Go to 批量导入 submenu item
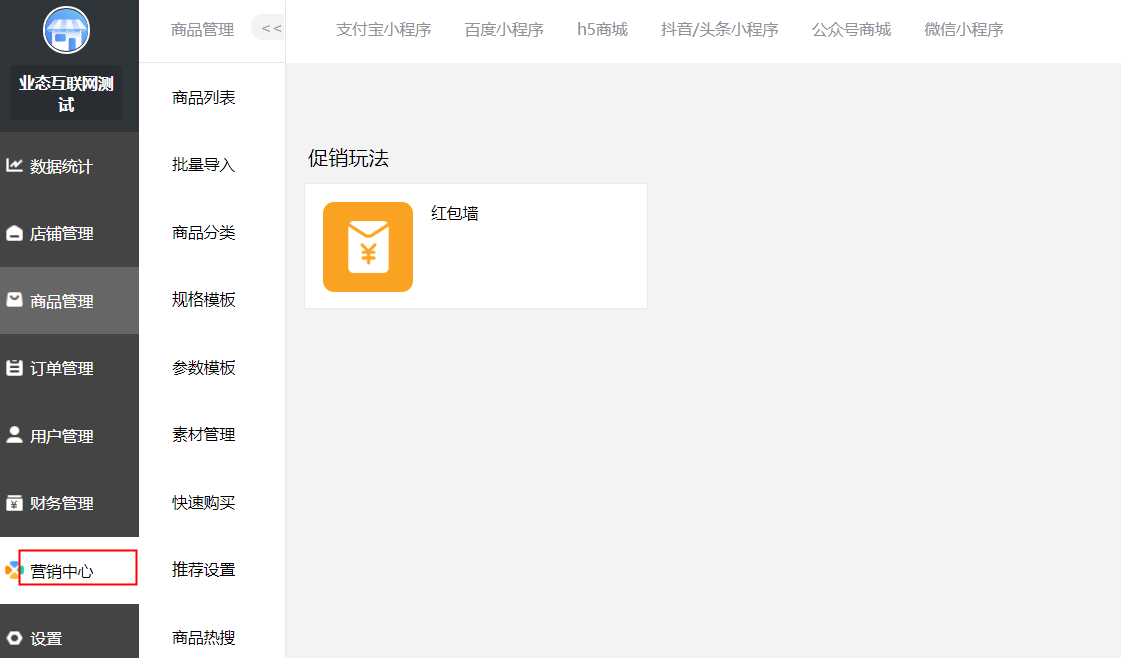Screen dimensions: 1121x658 click(x=204, y=164)
